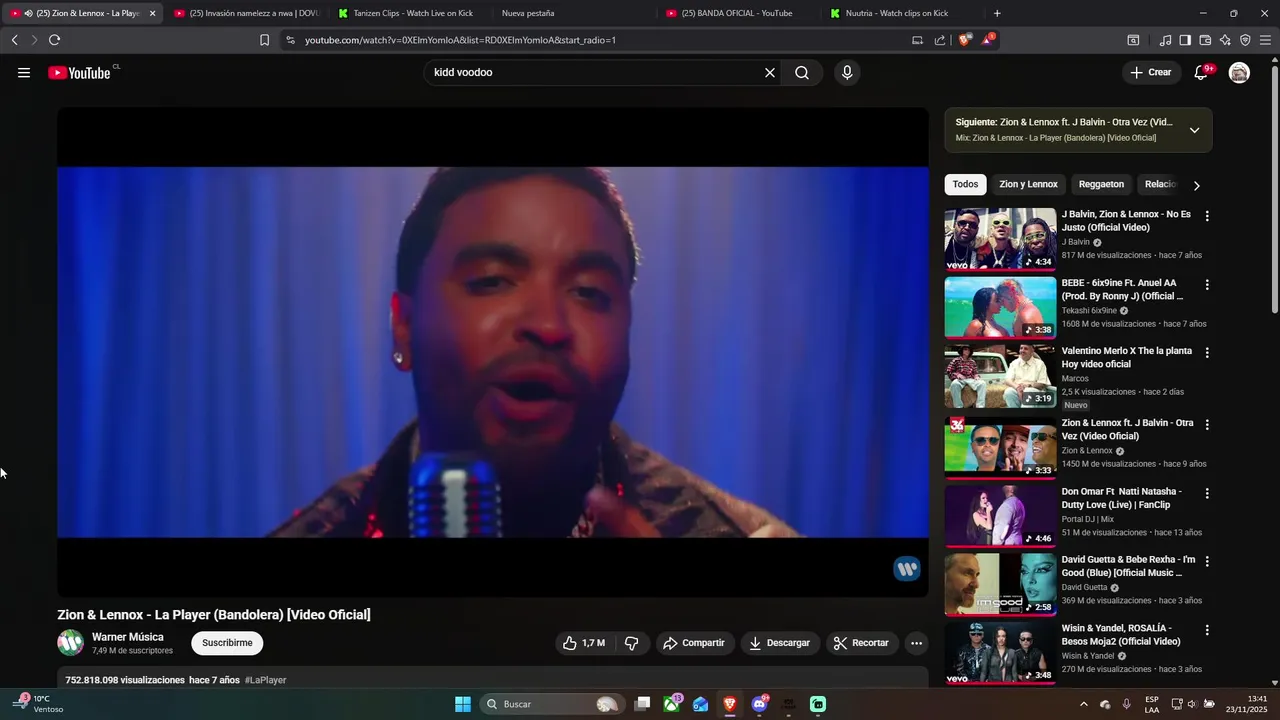
Task: Open options for BEBE 6ix9ine video
Action: [1207, 285]
